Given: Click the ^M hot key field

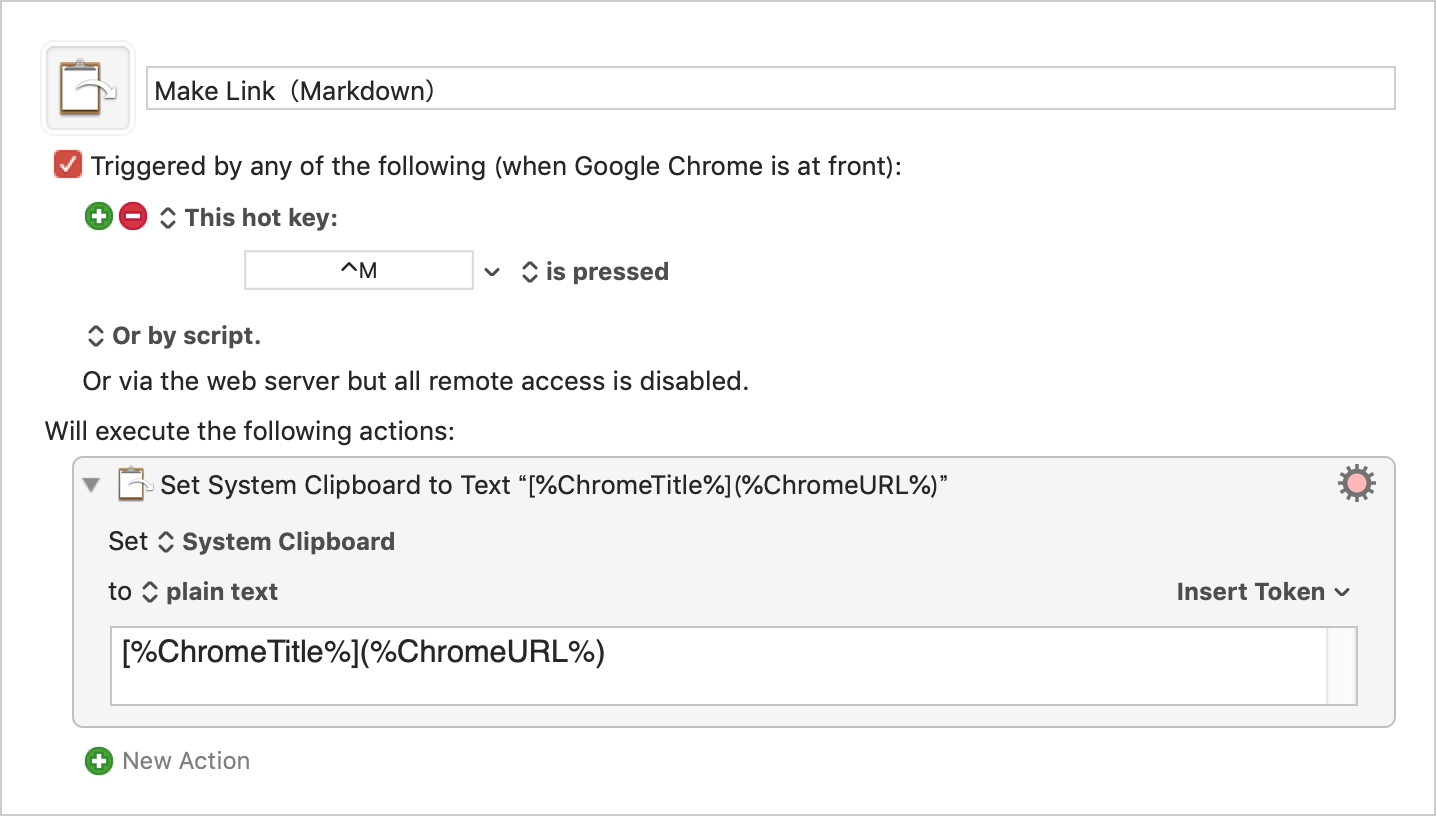Looking at the screenshot, I should (x=359, y=271).
